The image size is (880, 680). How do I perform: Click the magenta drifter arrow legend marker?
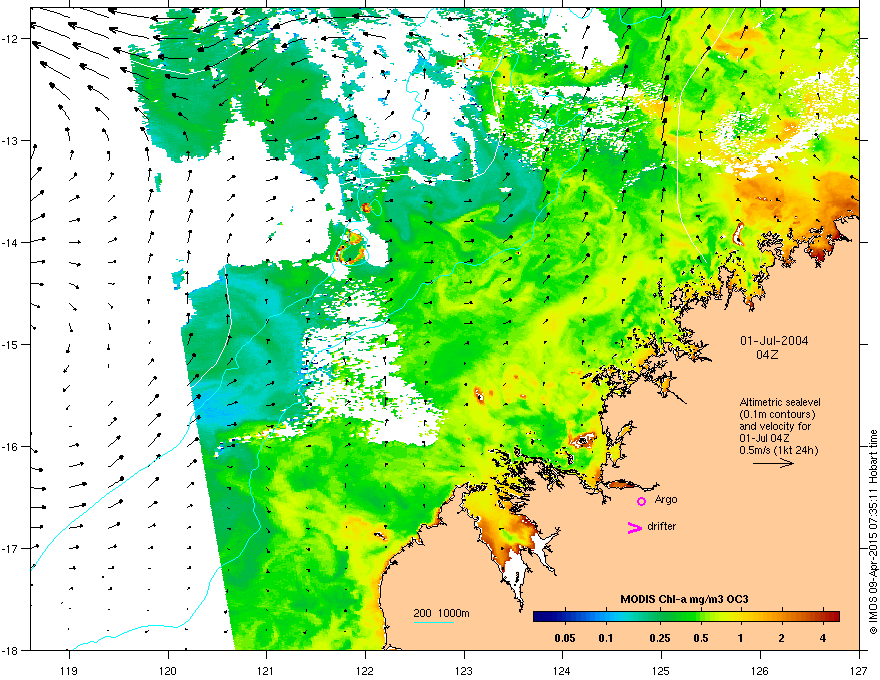coord(634,527)
